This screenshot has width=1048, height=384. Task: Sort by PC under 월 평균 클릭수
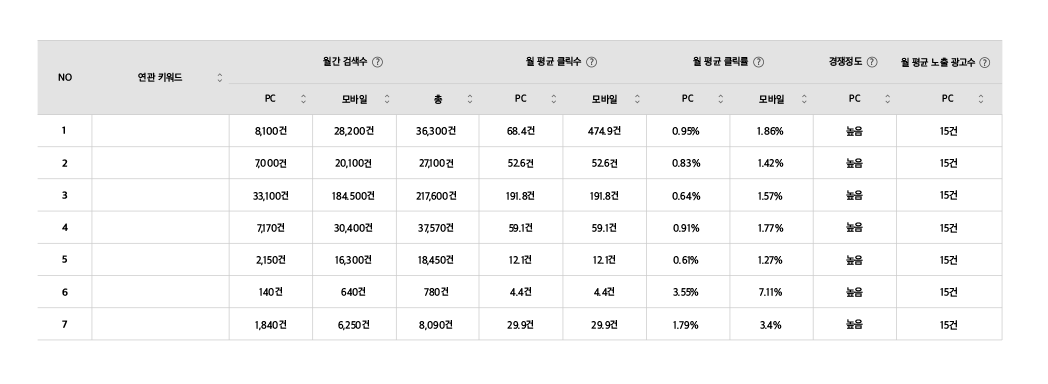553,100
